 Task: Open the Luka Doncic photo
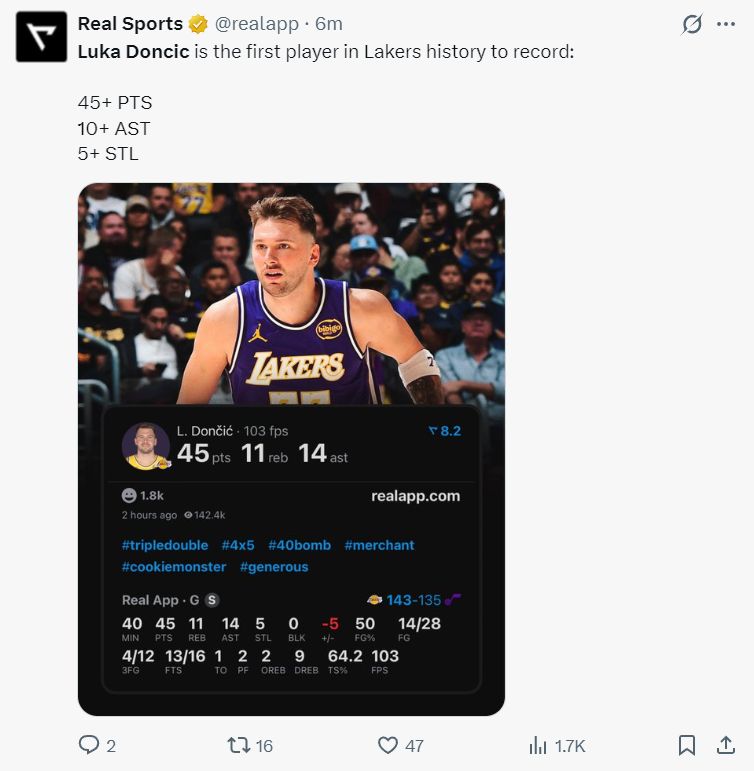291,290
